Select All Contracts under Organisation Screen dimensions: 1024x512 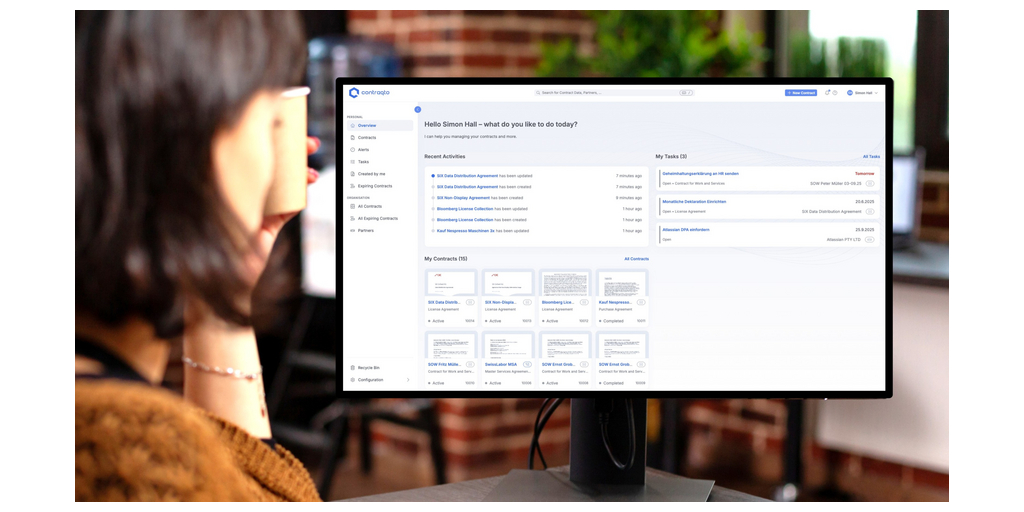(x=370, y=207)
